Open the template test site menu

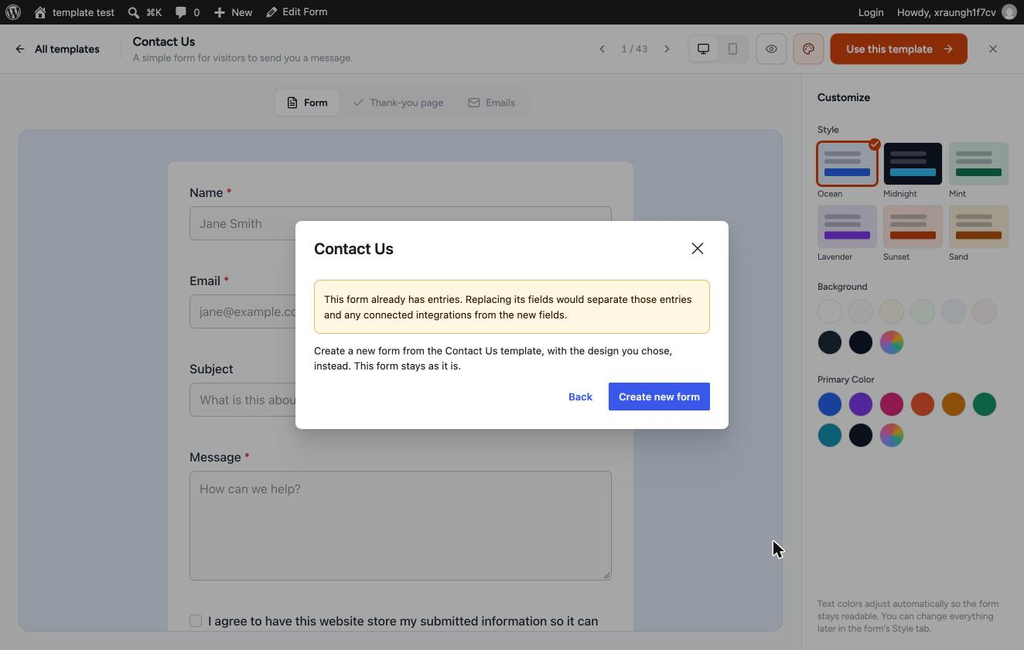pos(74,12)
